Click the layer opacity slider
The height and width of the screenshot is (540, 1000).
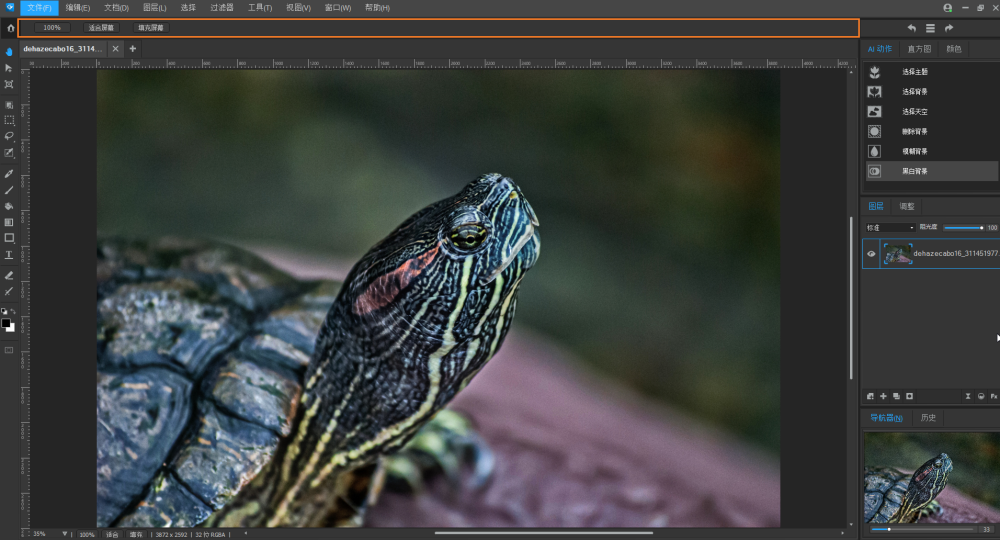point(964,228)
